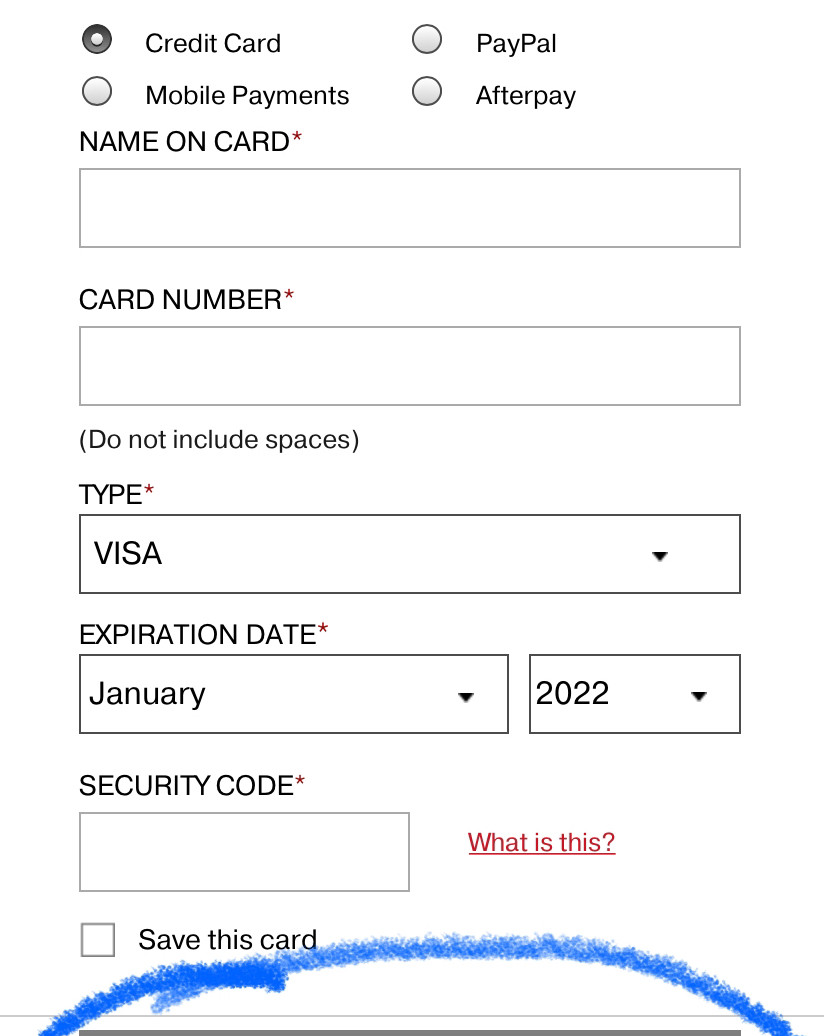Click into the Card Number field
This screenshot has width=828, height=1036.
pos(410,365)
